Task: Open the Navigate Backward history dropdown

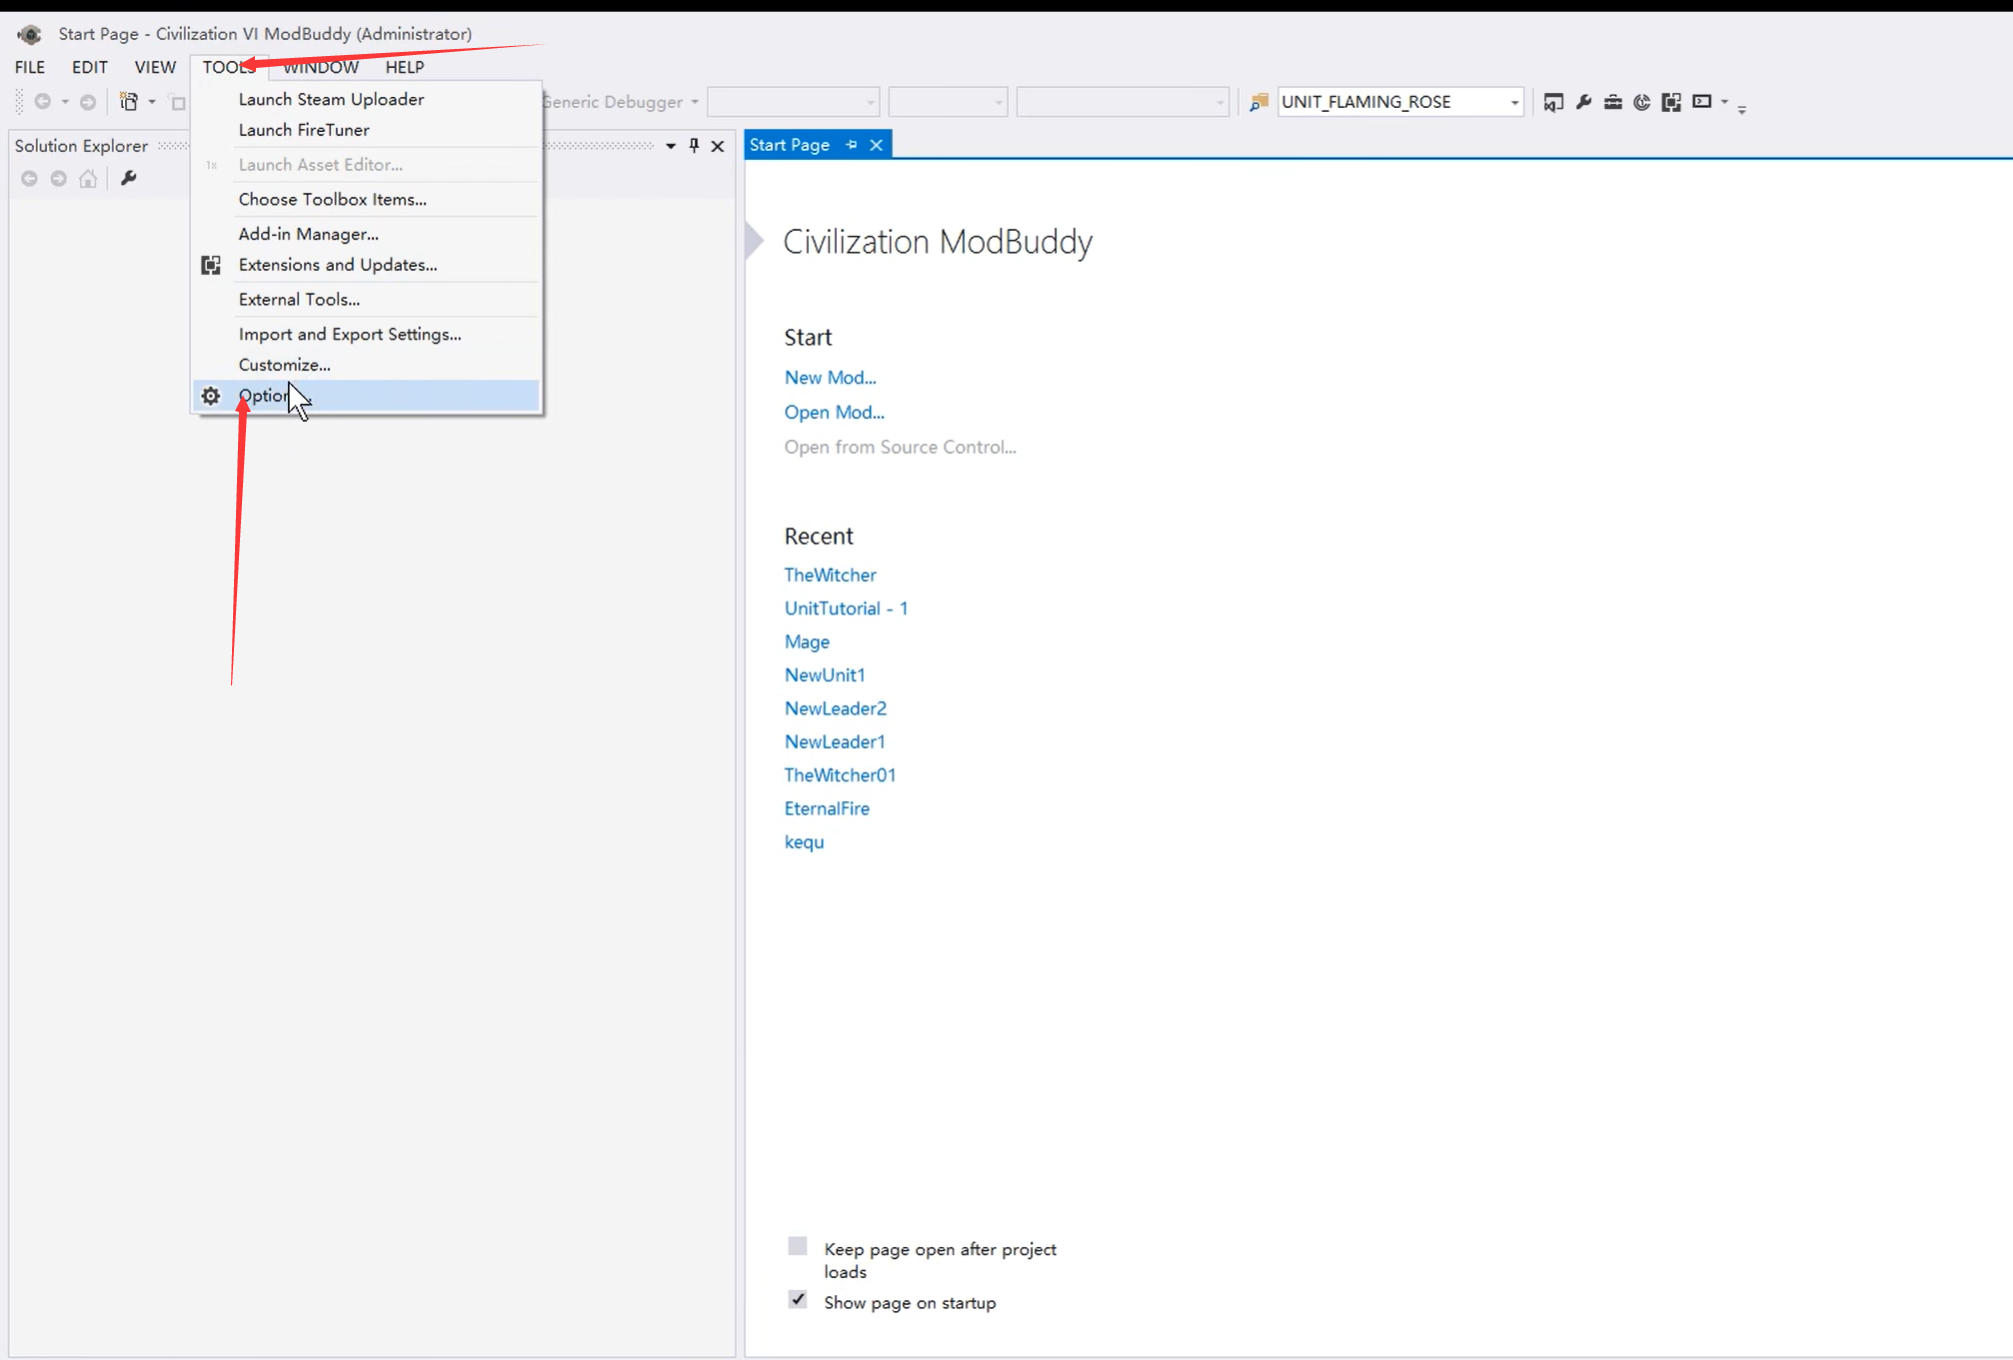Action: (x=65, y=102)
